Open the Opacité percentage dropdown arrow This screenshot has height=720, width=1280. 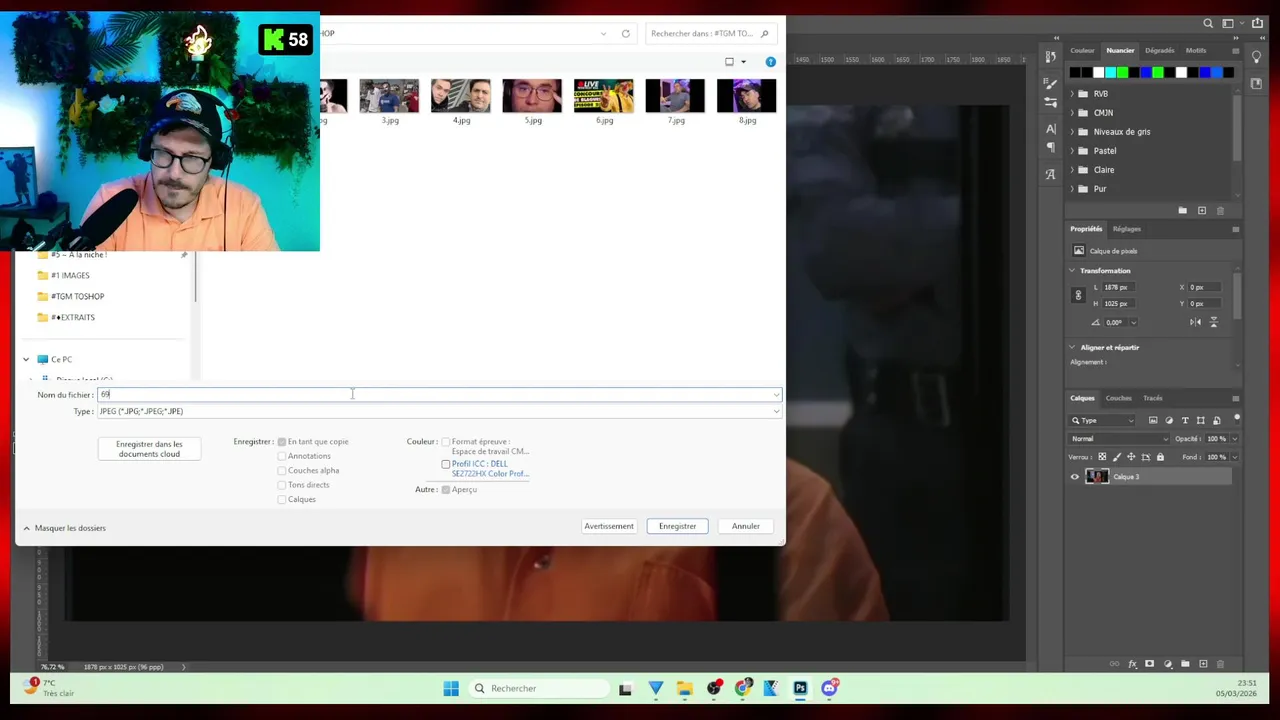coord(1234,439)
